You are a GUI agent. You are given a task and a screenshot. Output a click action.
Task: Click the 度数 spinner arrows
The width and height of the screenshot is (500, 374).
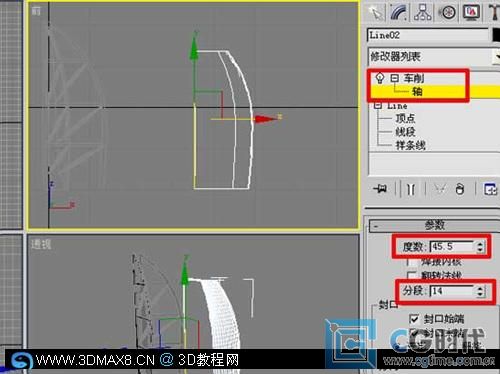point(480,247)
